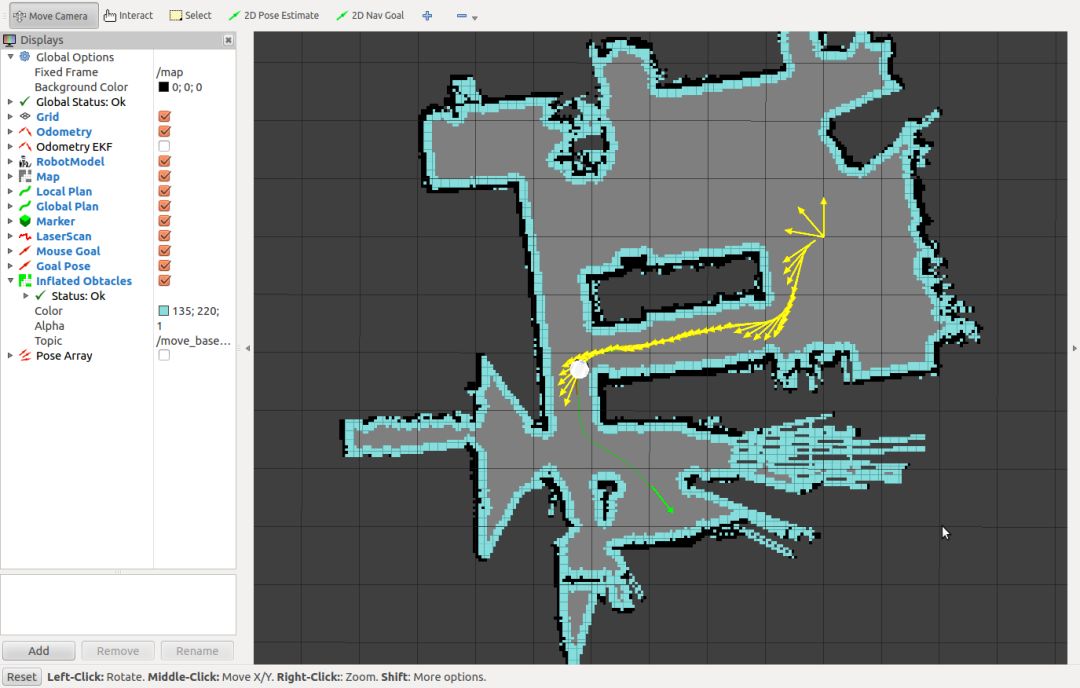Click the RobotModel display icon
1080x688 pixels.
click(x=25, y=162)
